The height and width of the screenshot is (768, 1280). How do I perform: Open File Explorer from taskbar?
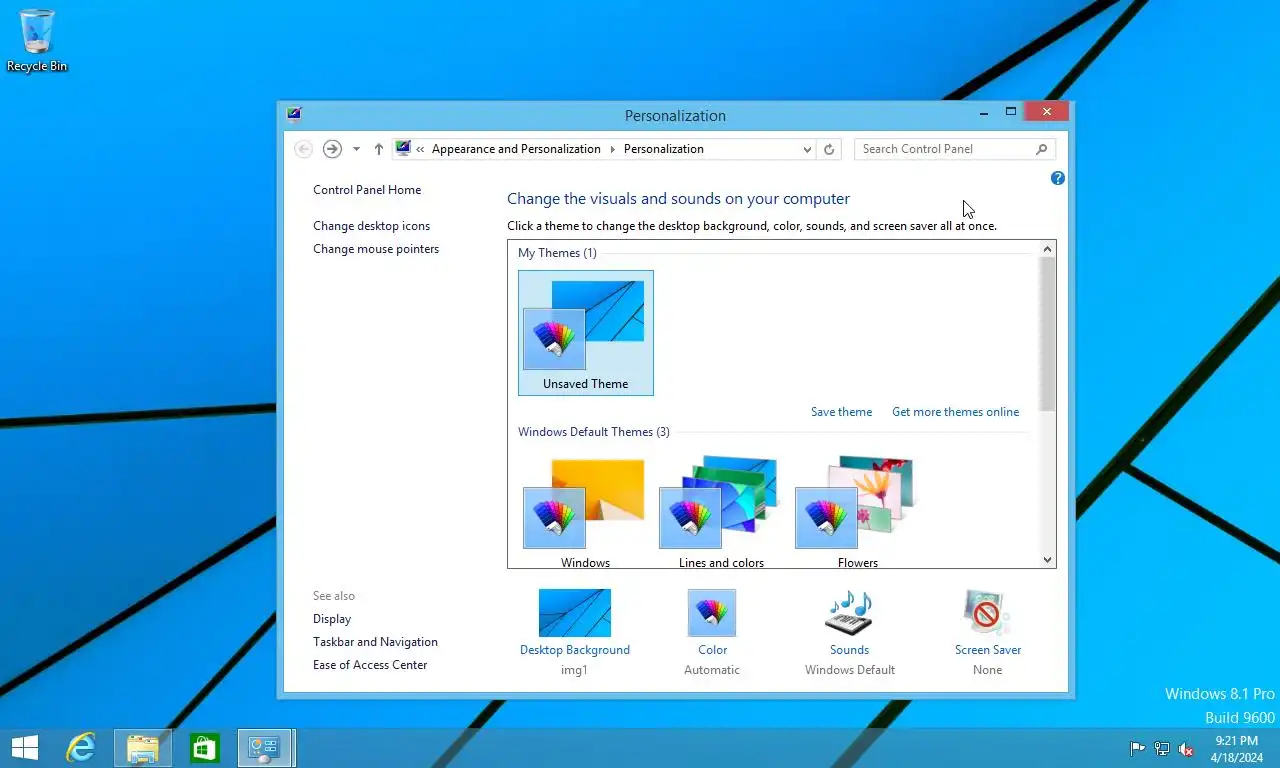coord(143,748)
